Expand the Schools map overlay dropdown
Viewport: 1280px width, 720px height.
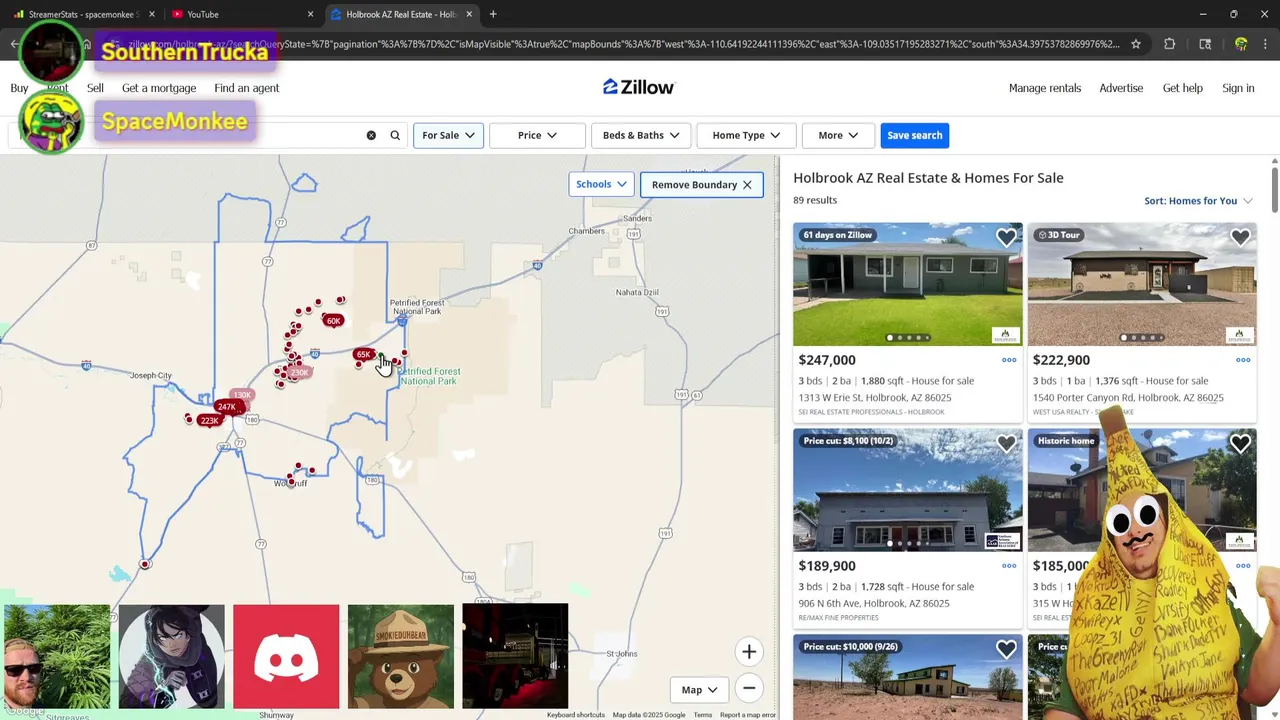tap(601, 184)
